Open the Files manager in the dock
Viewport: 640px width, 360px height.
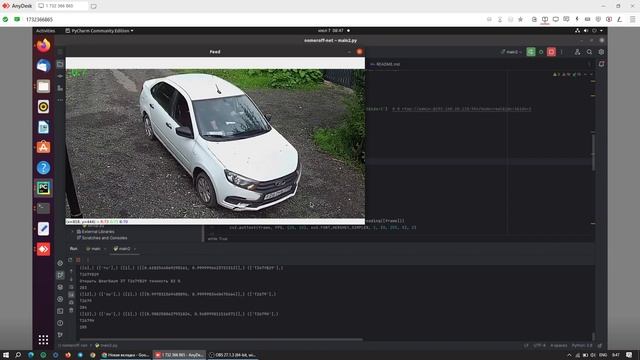(x=43, y=86)
